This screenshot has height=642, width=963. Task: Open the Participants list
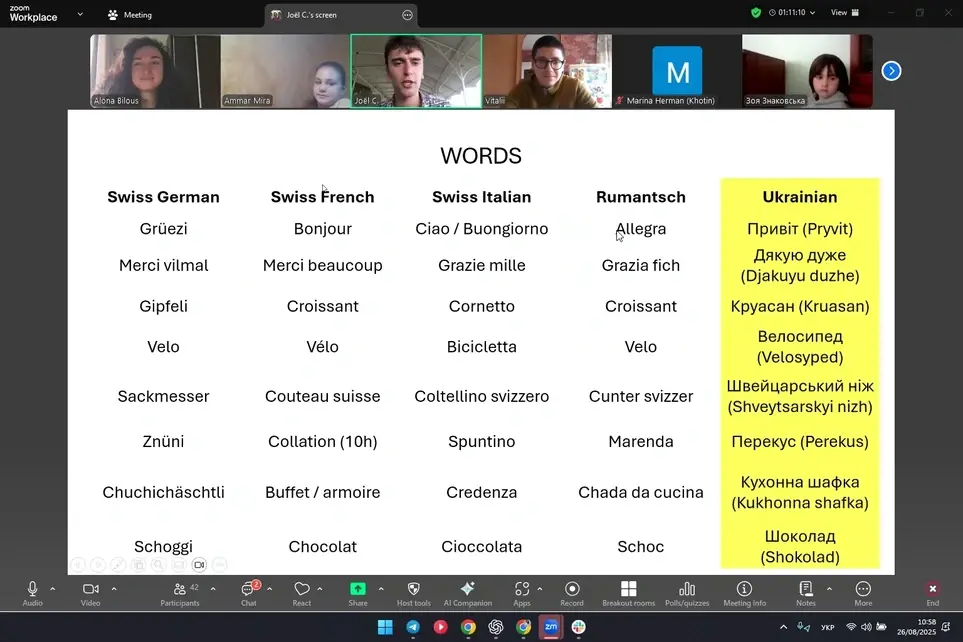(180, 590)
